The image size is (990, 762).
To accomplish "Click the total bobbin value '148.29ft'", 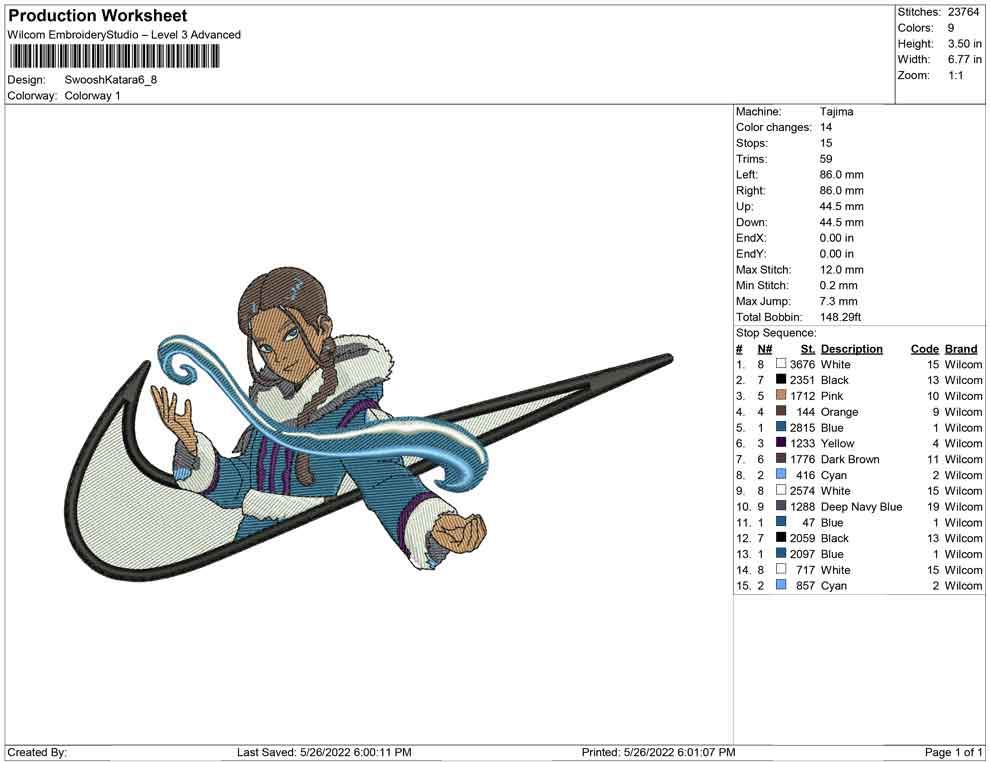I will point(840,316).
